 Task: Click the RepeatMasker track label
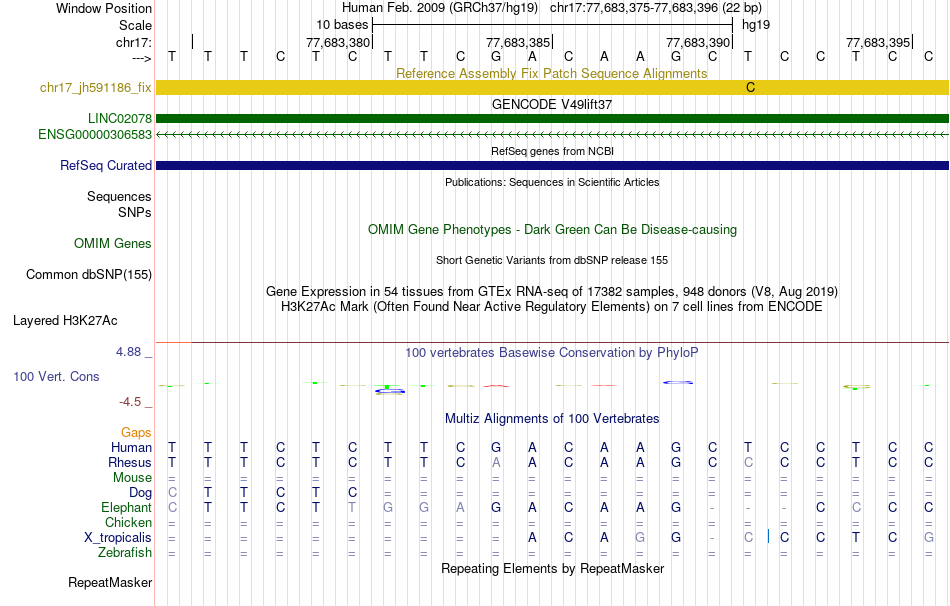point(110,582)
